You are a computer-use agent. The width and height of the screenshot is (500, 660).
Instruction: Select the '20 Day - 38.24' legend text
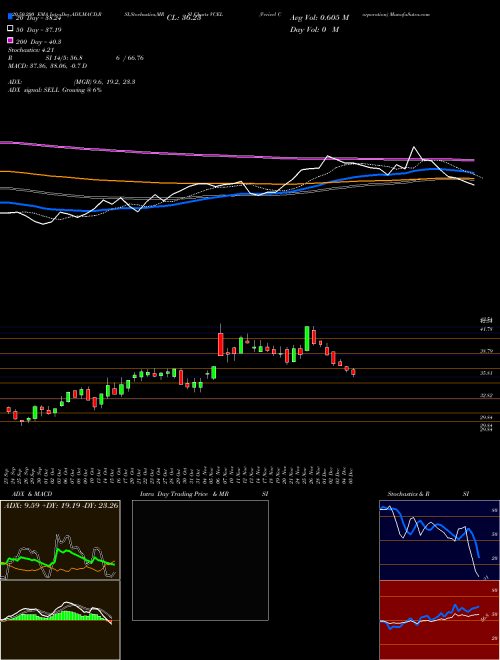(38, 19)
